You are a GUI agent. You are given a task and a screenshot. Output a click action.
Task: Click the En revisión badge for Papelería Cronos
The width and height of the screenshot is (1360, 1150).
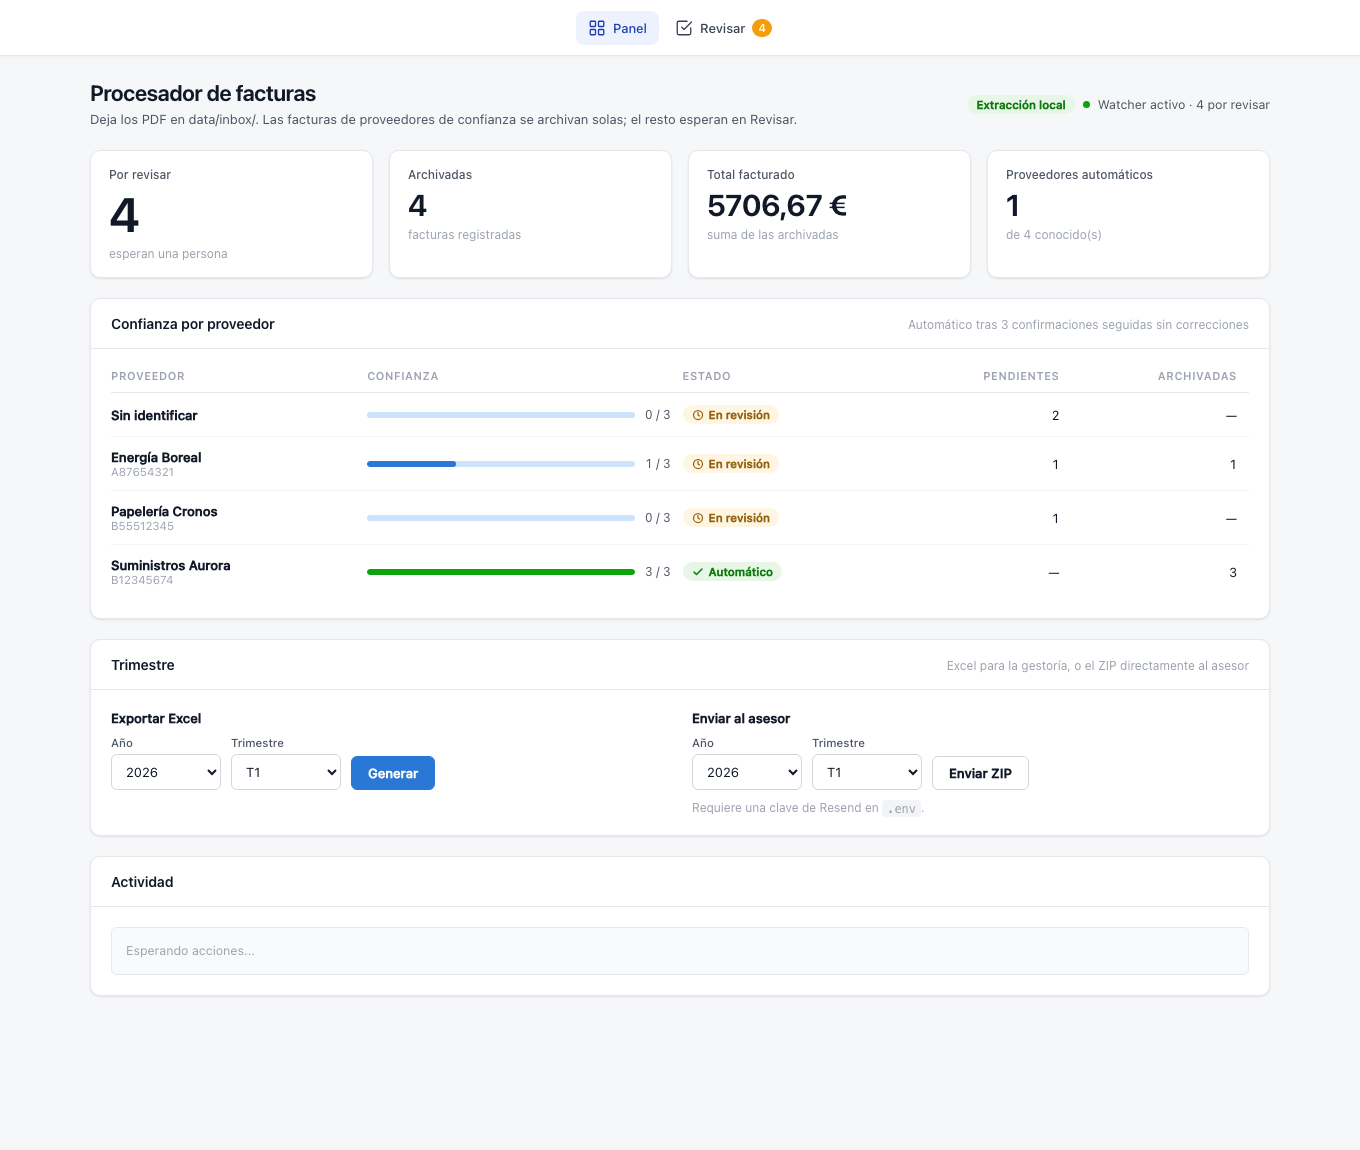tap(730, 518)
